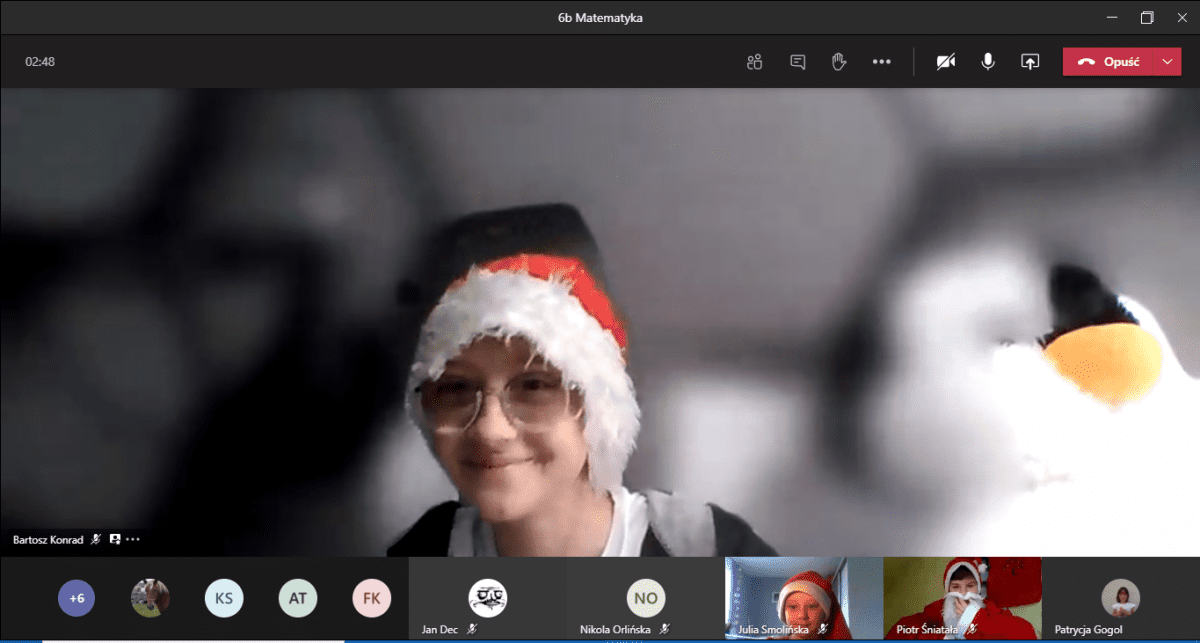Select Nikola Orlińska participant tile
Image resolution: width=1200 pixels, height=643 pixels.
(645, 599)
